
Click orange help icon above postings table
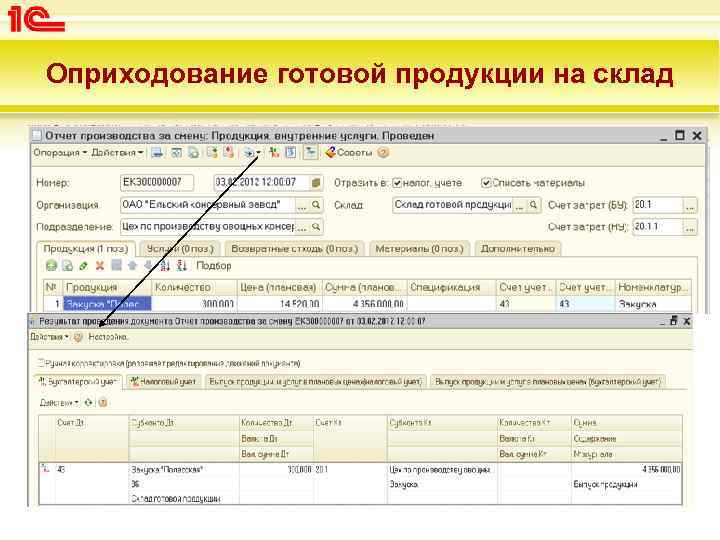(103, 403)
